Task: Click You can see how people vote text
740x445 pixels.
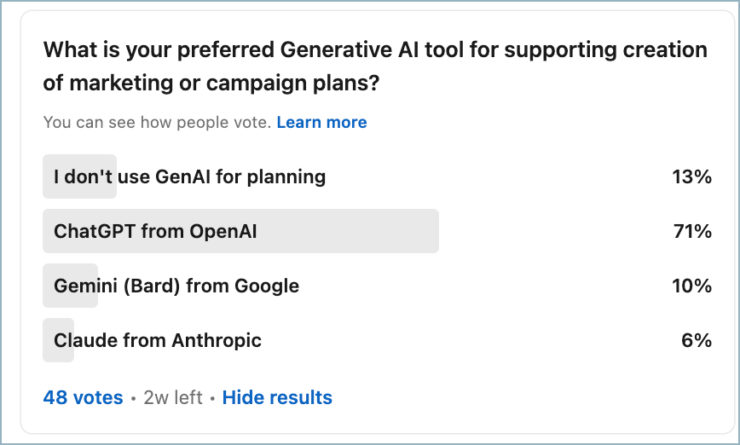Action: (157, 122)
